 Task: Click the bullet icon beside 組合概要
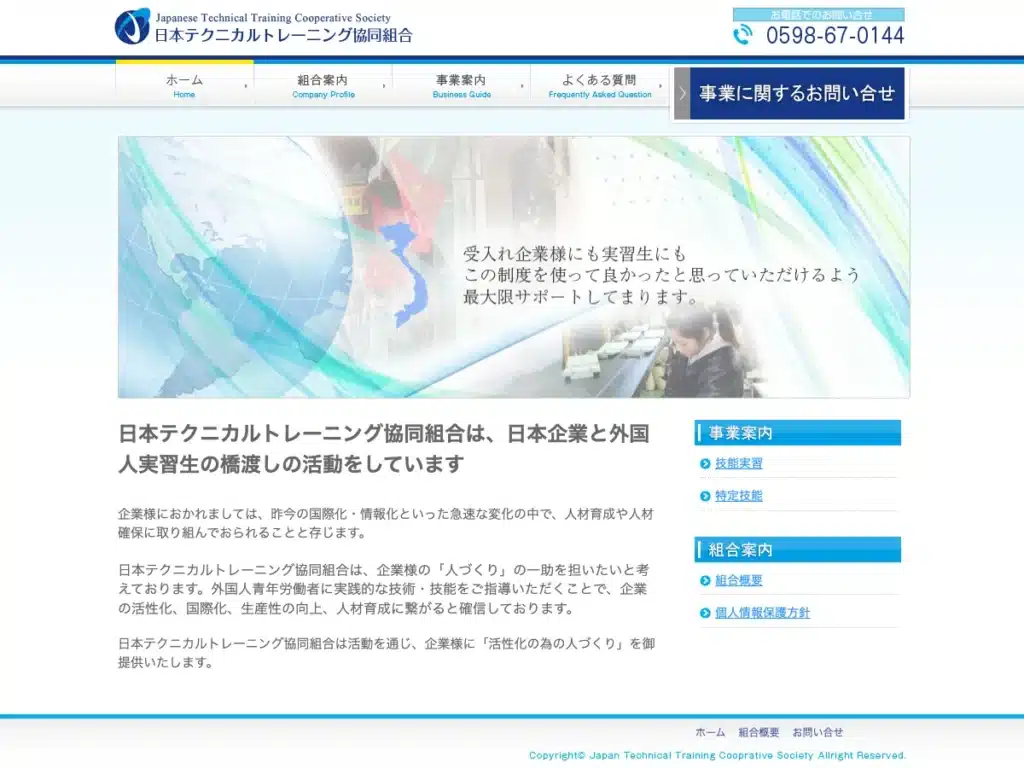(705, 581)
